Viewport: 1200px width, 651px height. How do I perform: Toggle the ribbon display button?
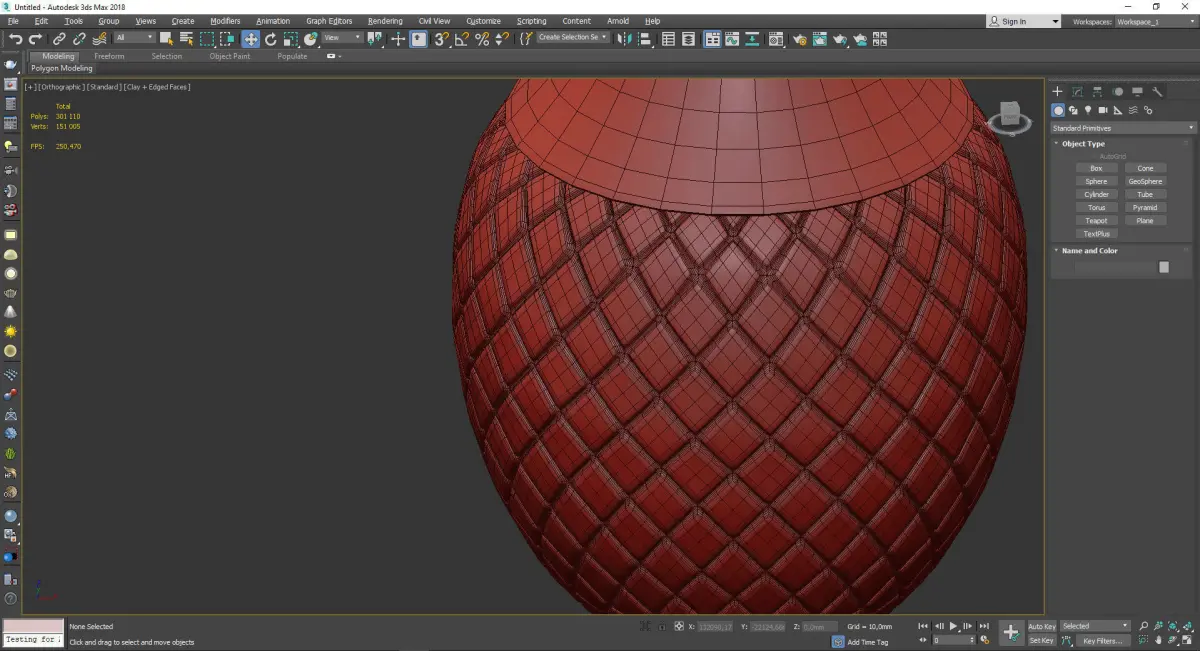click(710, 39)
